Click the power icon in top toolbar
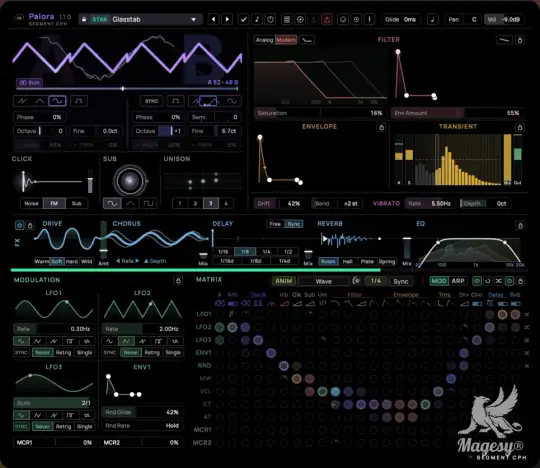 tap(271, 19)
